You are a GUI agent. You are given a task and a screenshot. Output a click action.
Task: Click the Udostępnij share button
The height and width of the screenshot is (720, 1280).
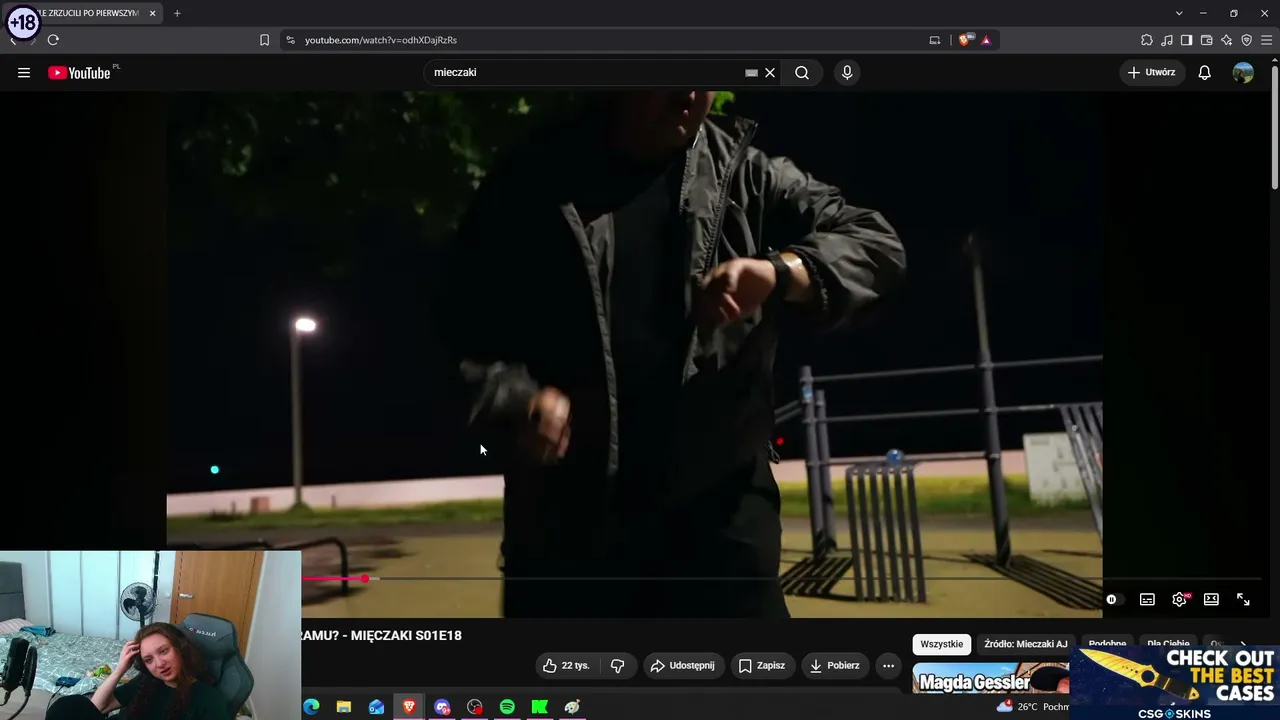[682, 665]
